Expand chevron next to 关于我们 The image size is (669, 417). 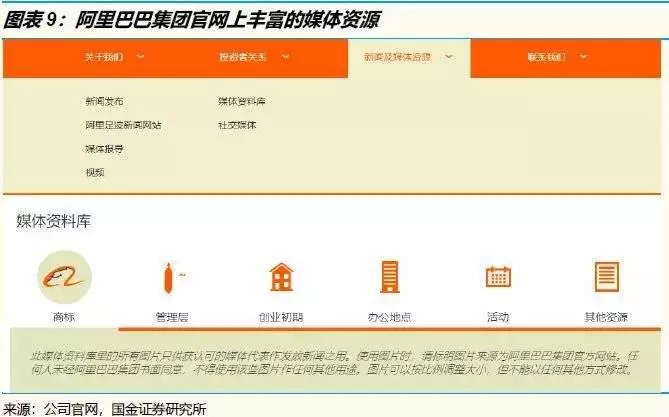coord(140,56)
